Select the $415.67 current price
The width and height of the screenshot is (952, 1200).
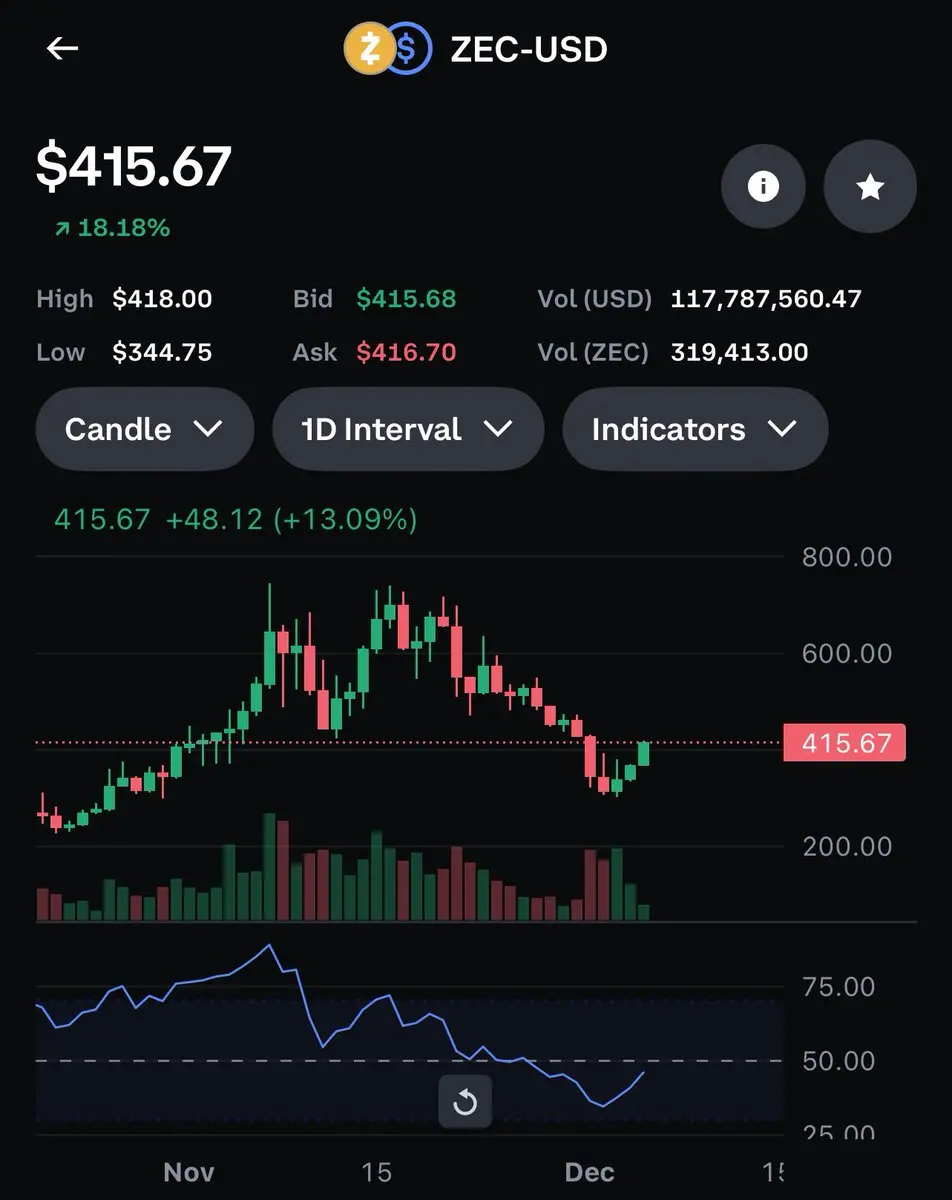(134, 166)
